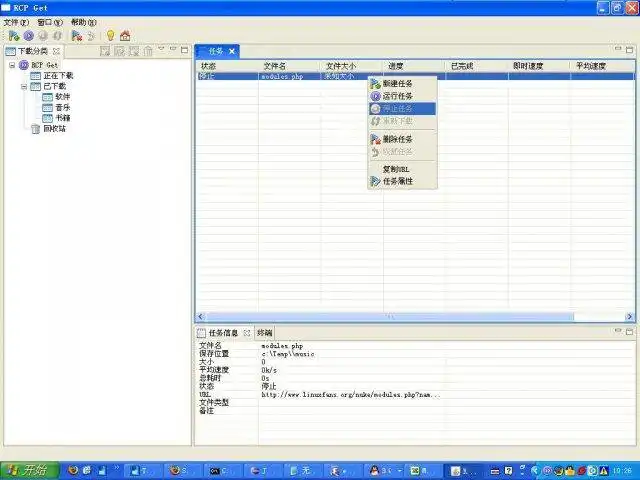This screenshot has height=480, width=640.
Task: Maximize the 下载分类 panel
Action: click(x=184, y=50)
